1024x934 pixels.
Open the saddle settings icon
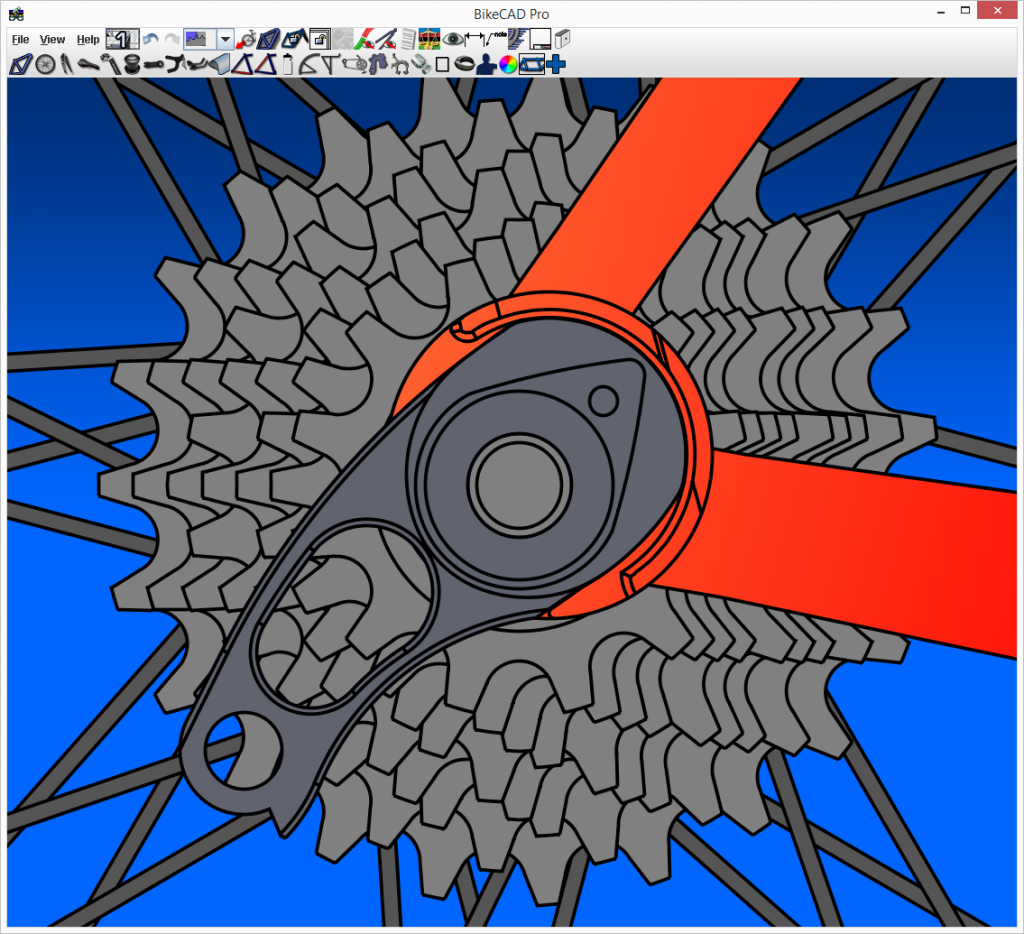(x=88, y=65)
